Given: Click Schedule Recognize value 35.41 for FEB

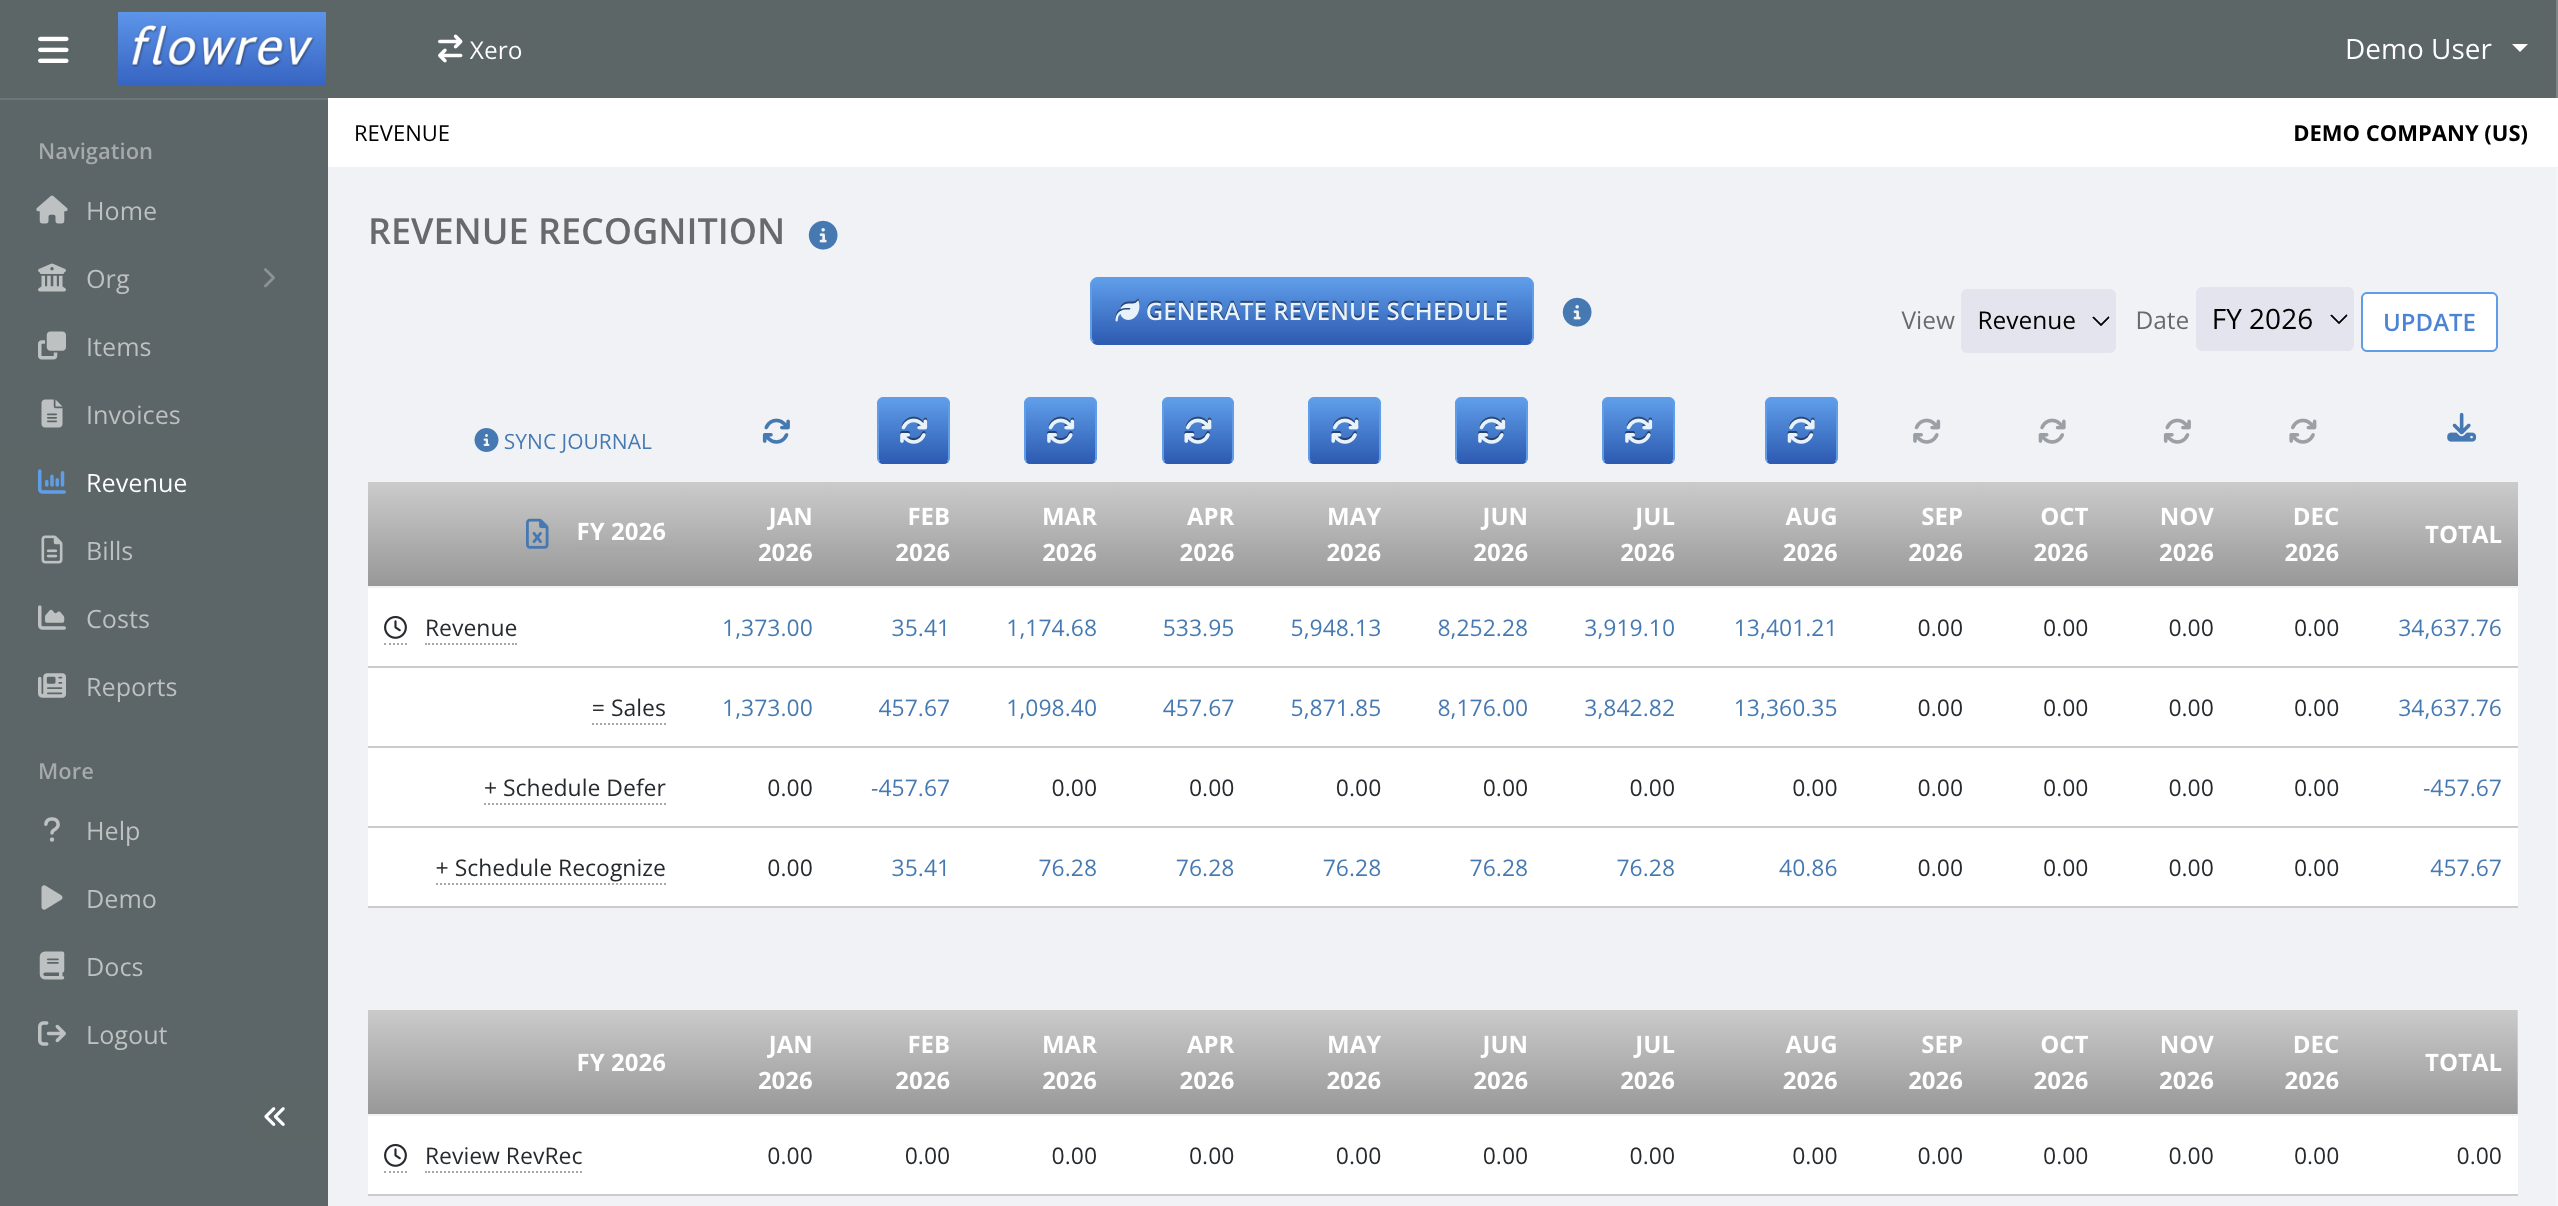Looking at the screenshot, I should click(x=920, y=868).
